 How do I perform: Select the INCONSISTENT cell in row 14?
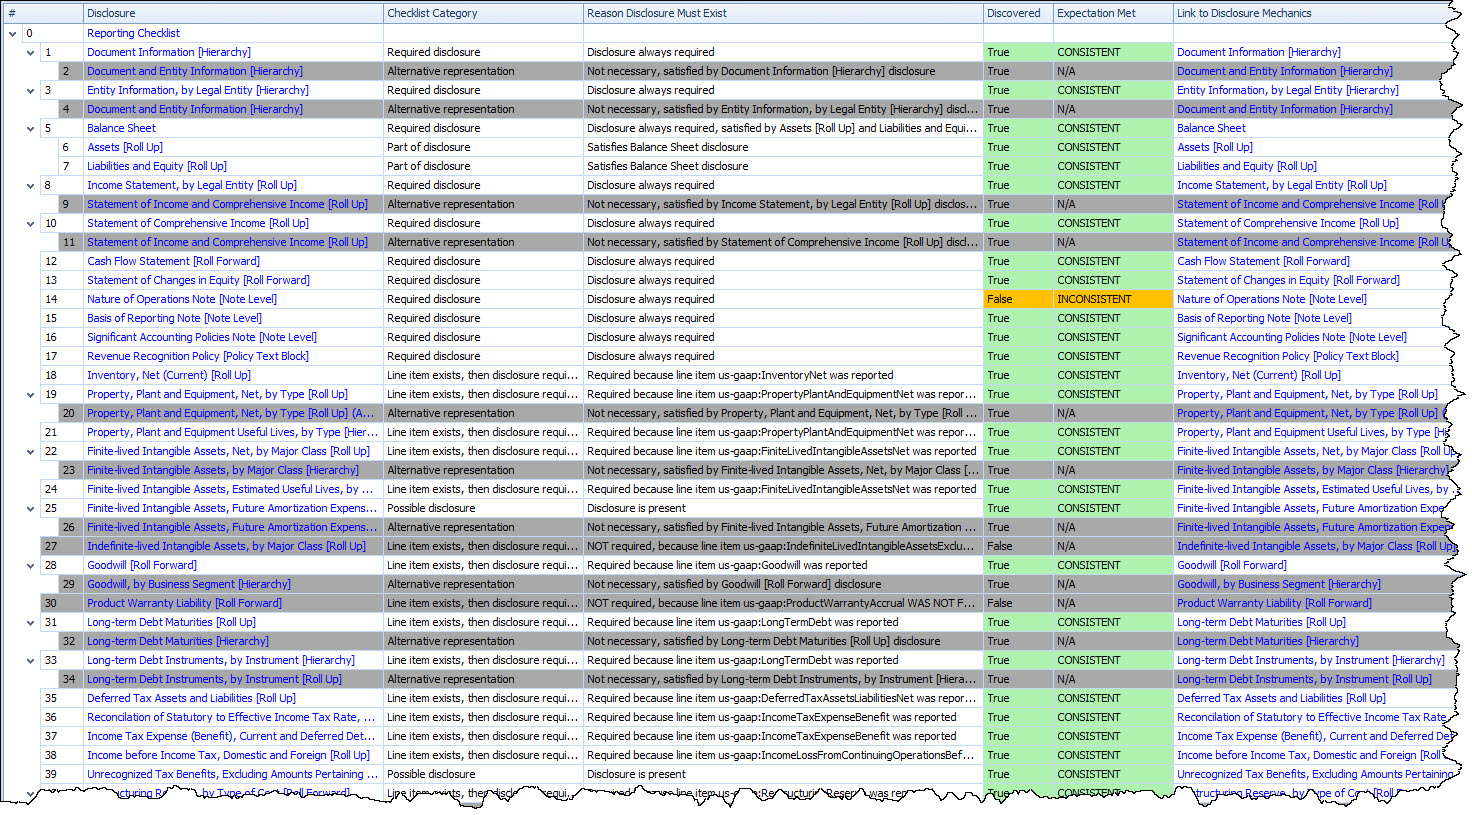coord(1113,299)
